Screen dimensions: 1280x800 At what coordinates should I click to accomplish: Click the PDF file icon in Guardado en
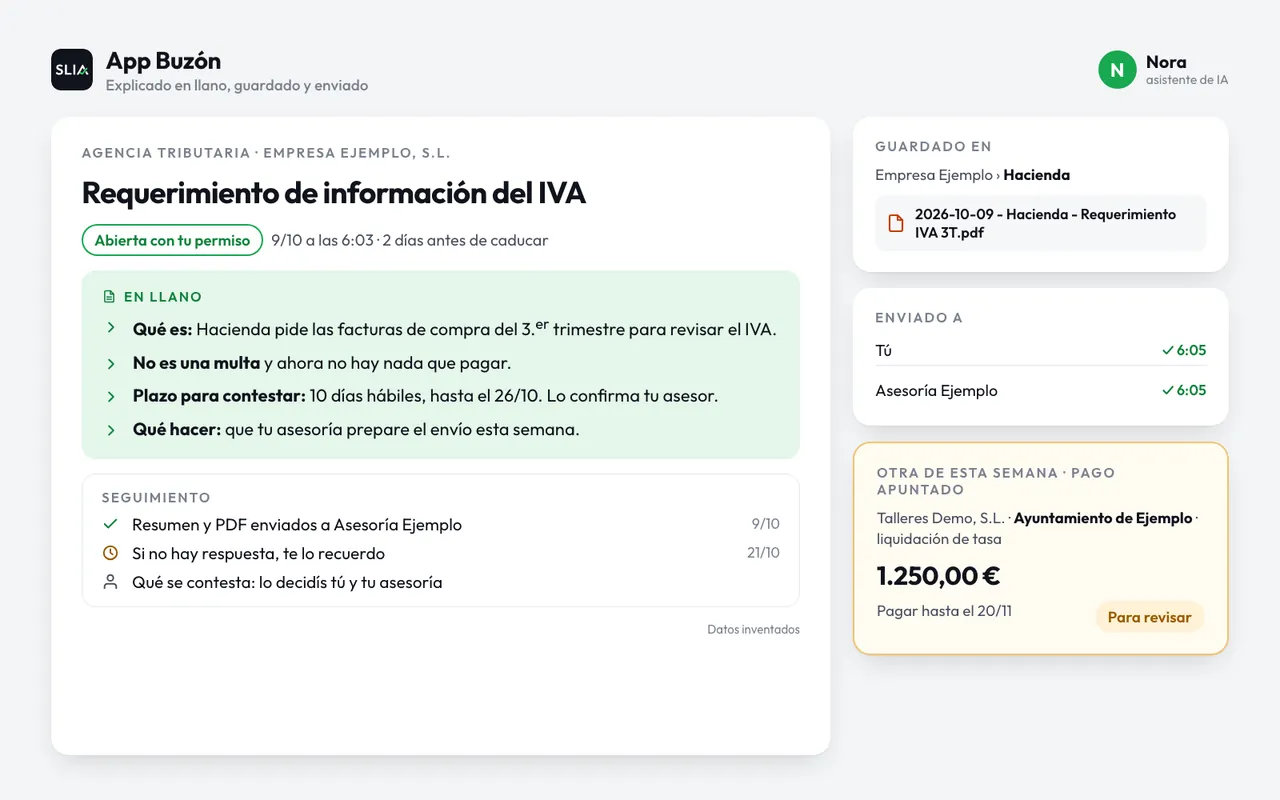click(x=896, y=223)
